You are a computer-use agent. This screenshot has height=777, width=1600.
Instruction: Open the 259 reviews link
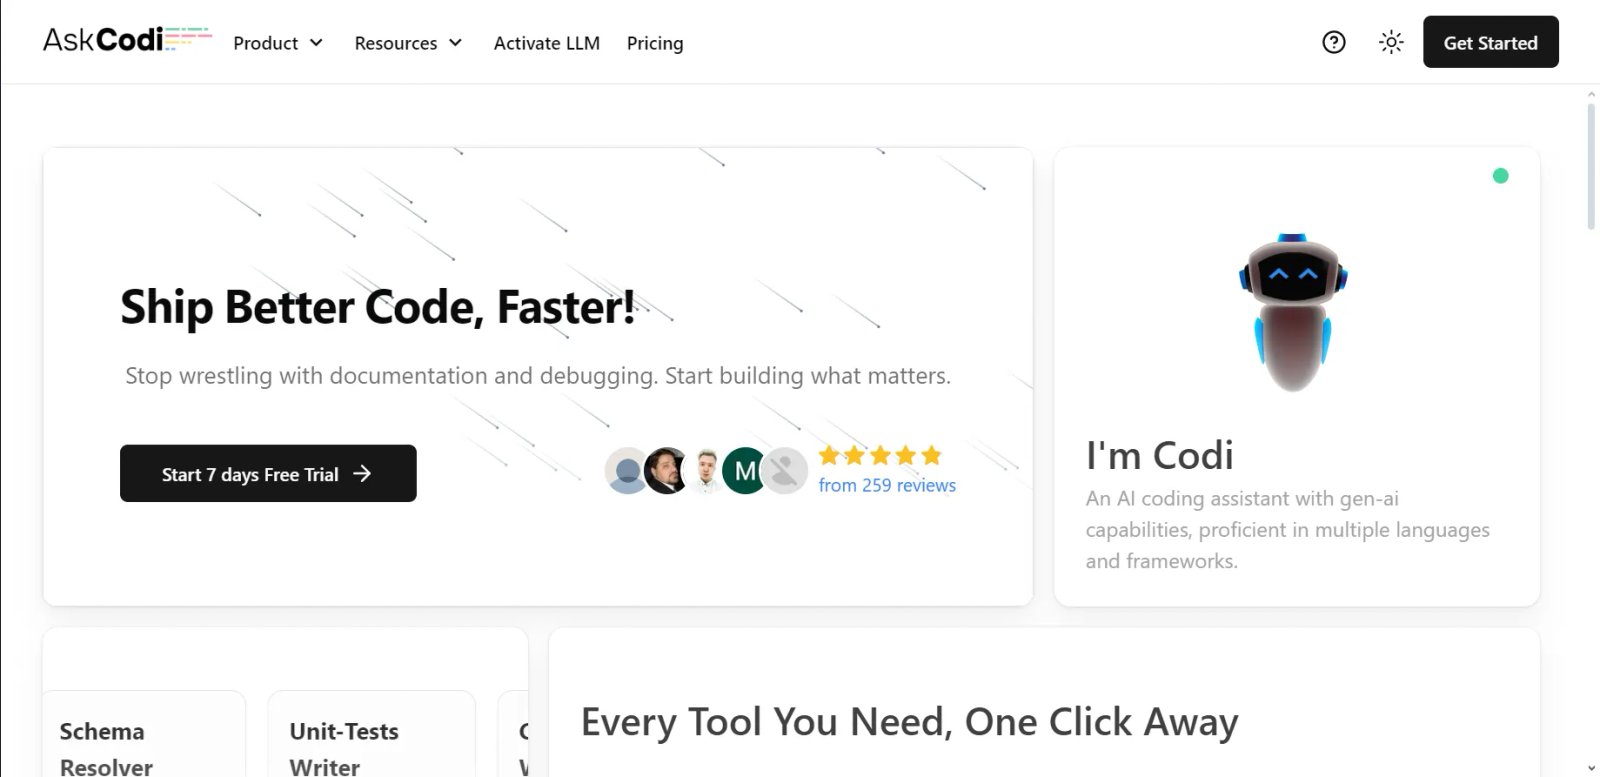[887, 485]
